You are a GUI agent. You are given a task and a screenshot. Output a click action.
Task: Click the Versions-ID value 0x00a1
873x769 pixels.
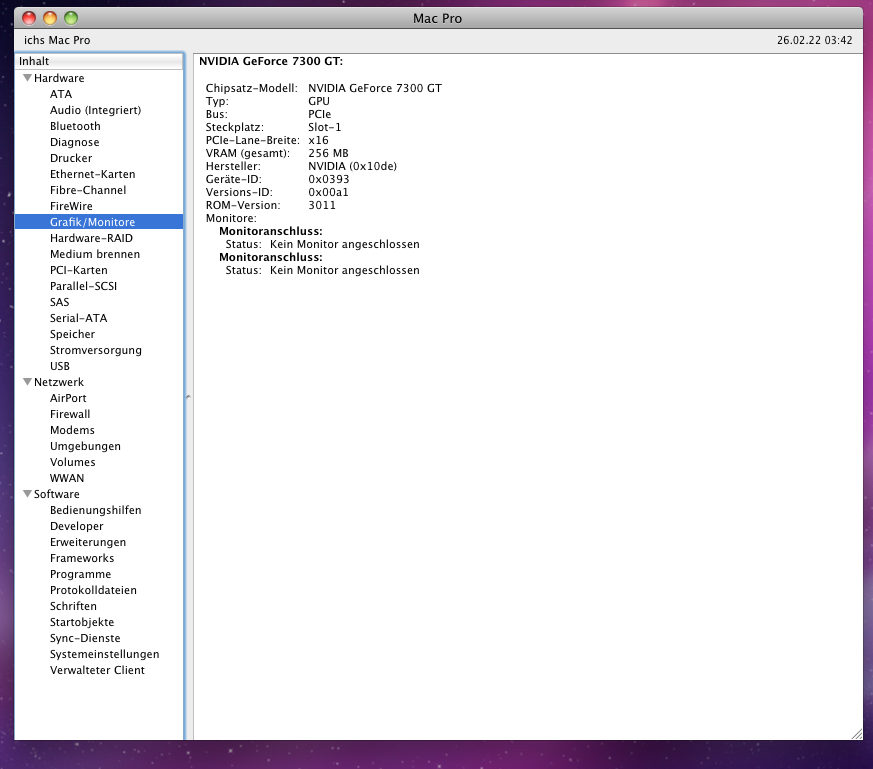pyautogui.click(x=328, y=193)
